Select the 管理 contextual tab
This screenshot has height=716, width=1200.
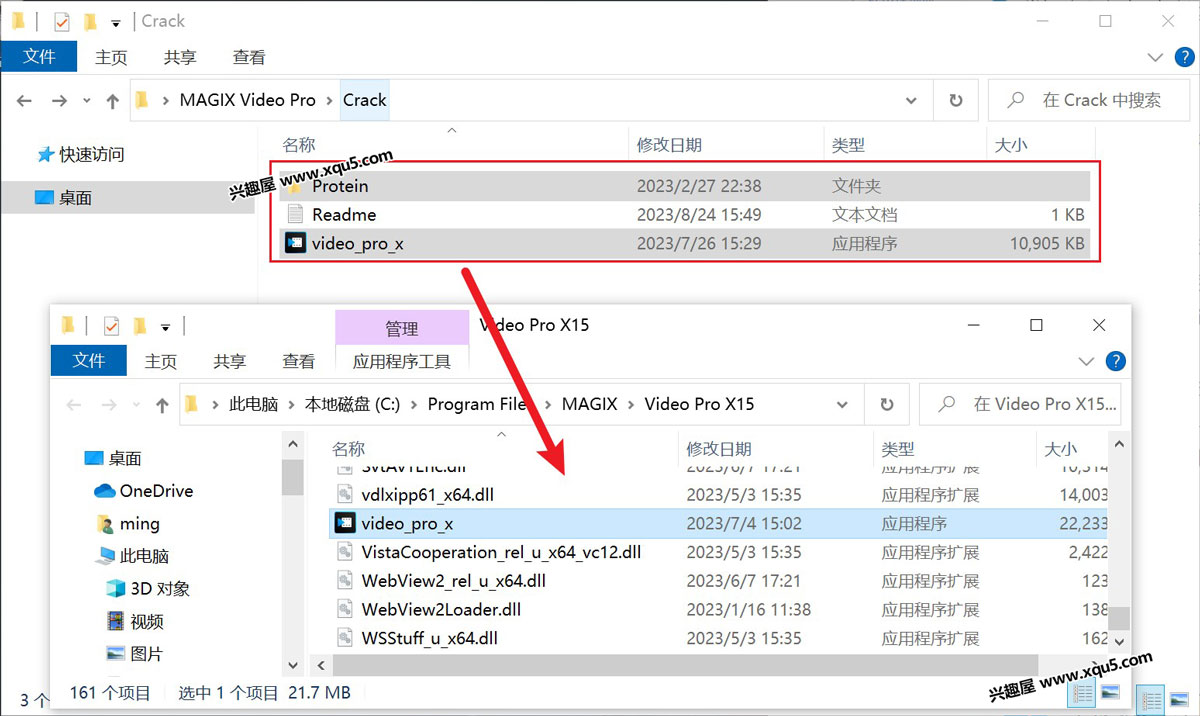(x=402, y=328)
